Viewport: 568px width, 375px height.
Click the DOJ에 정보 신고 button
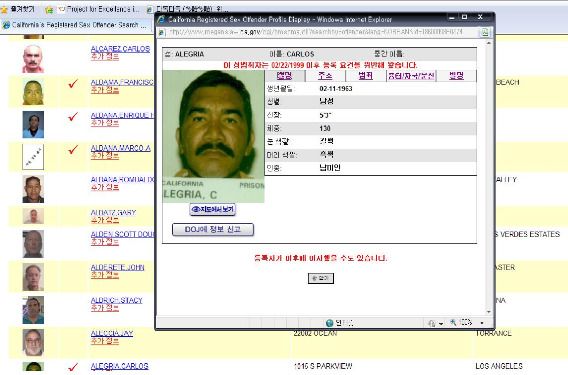pos(213,229)
